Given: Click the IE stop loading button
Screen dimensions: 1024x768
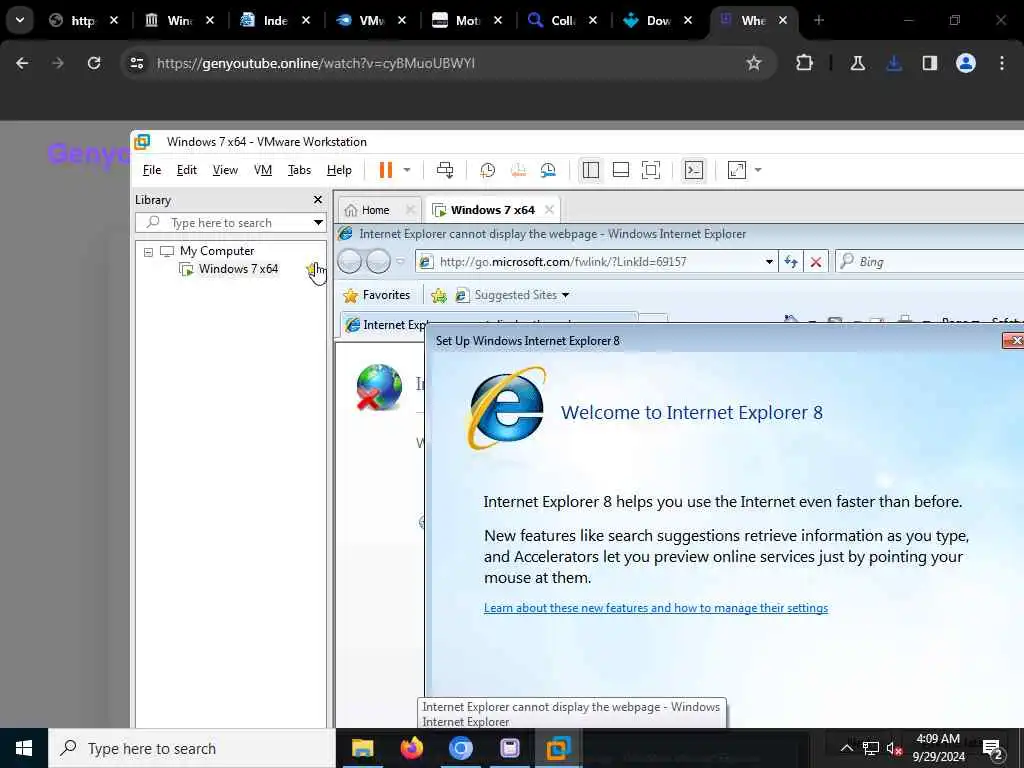Looking at the screenshot, I should click(816, 262).
